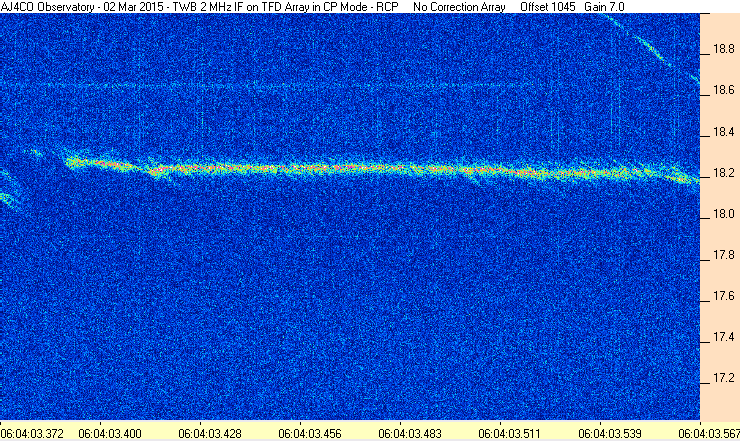The height and width of the screenshot is (441, 740).
Task: Click the 18.4 MHz frequency tick label
Action: coord(723,132)
